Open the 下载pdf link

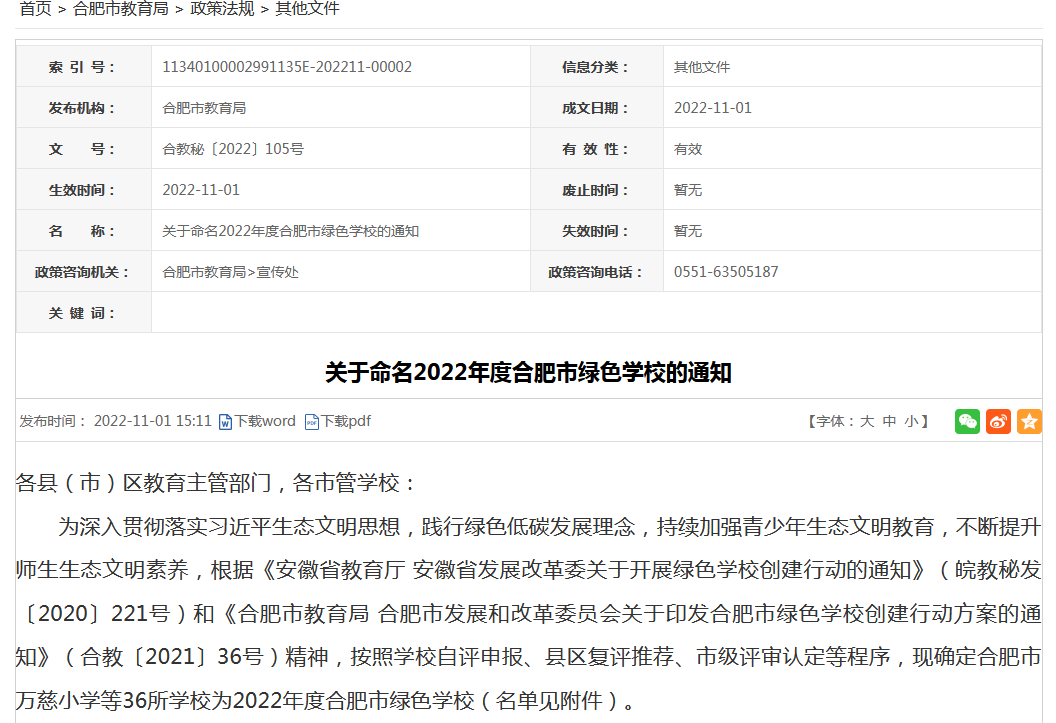(346, 421)
